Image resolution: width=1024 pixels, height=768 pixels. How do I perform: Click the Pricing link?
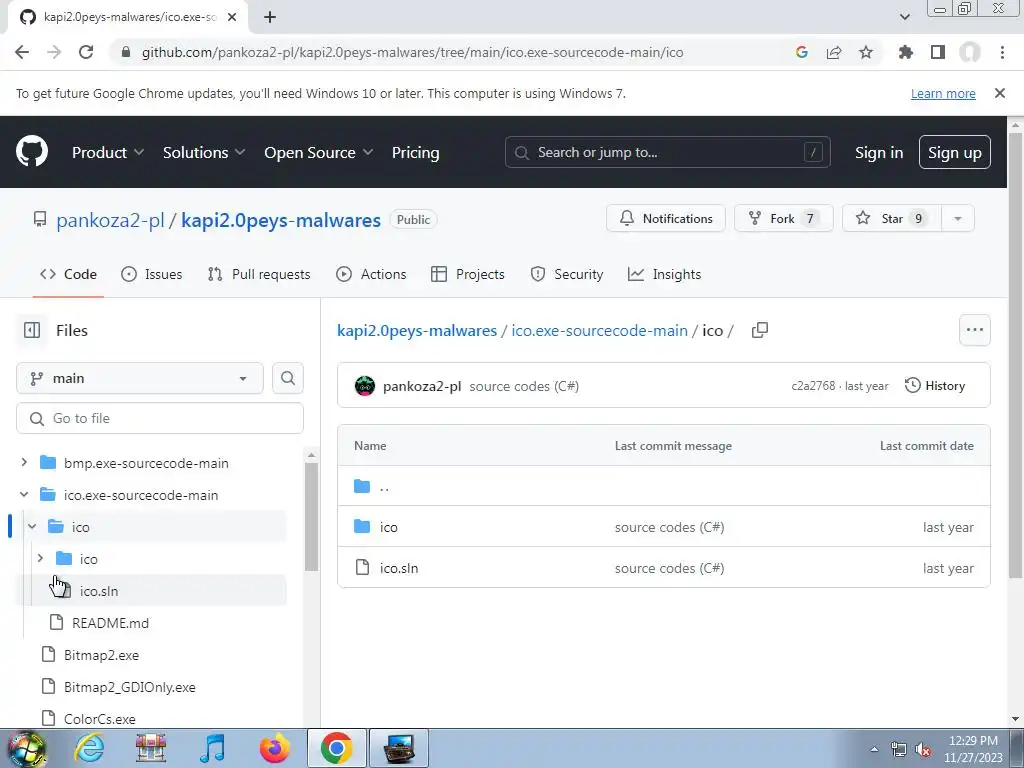(x=415, y=152)
